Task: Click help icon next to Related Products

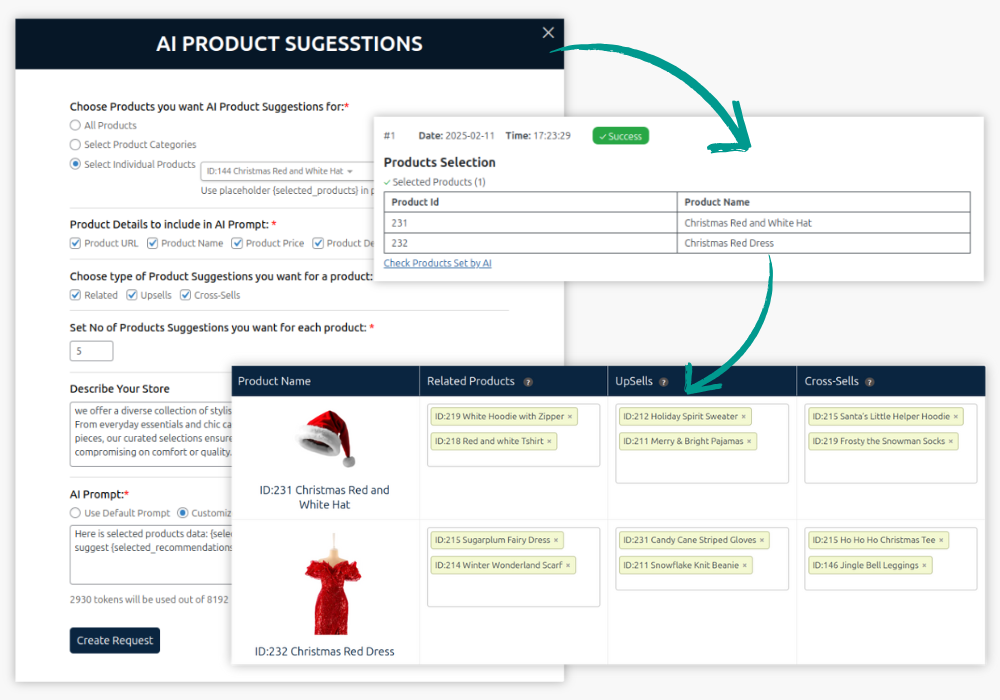Action: [528, 382]
